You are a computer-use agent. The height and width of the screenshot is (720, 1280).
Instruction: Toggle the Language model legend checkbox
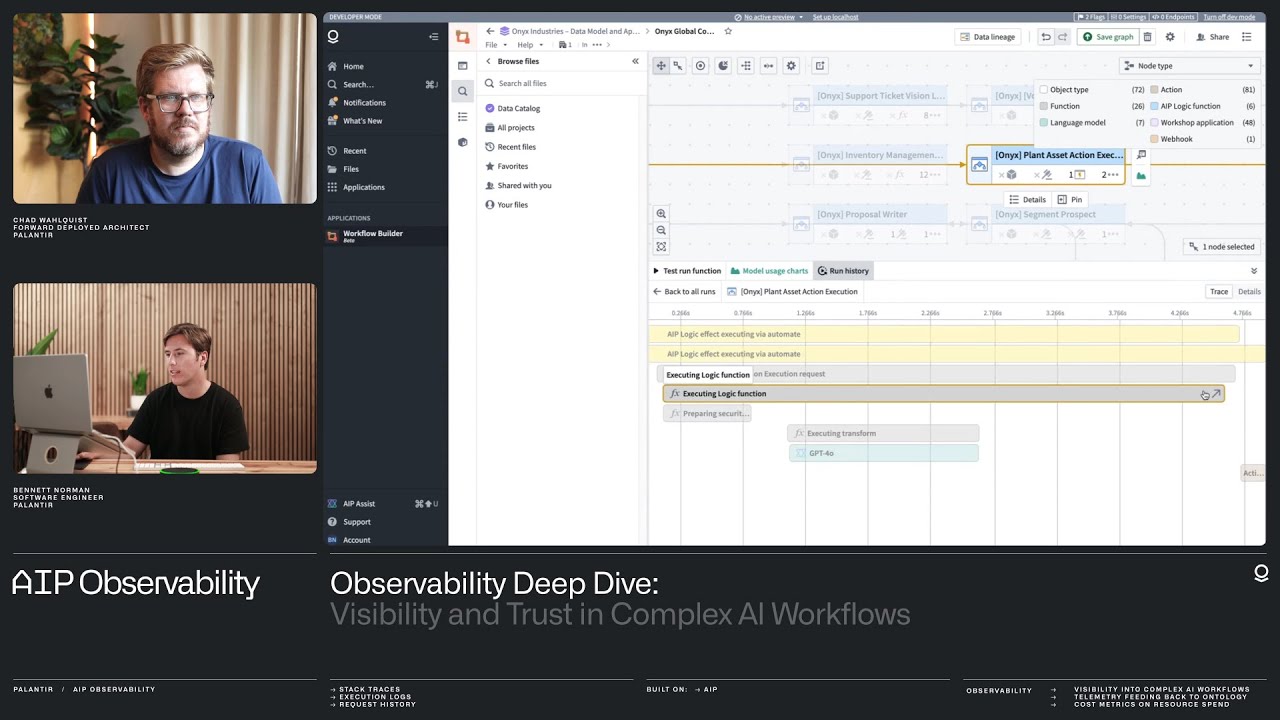[1044, 123]
